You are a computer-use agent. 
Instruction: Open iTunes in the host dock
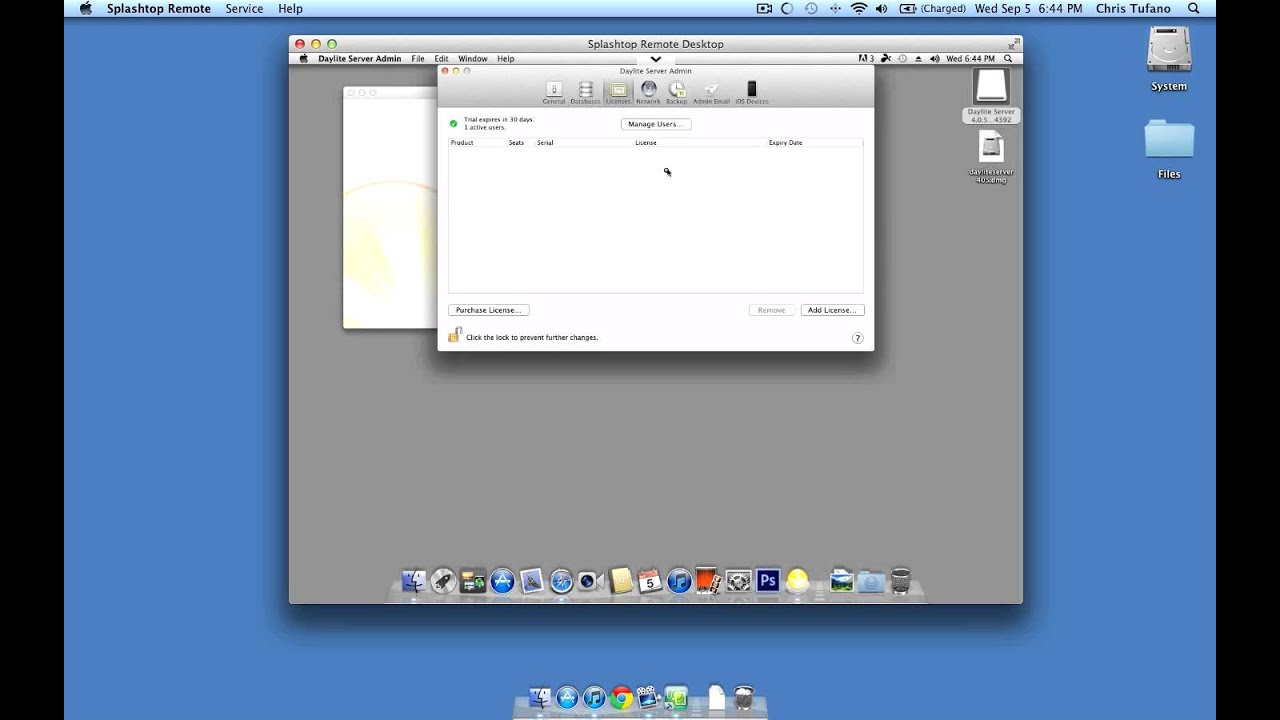[594, 698]
